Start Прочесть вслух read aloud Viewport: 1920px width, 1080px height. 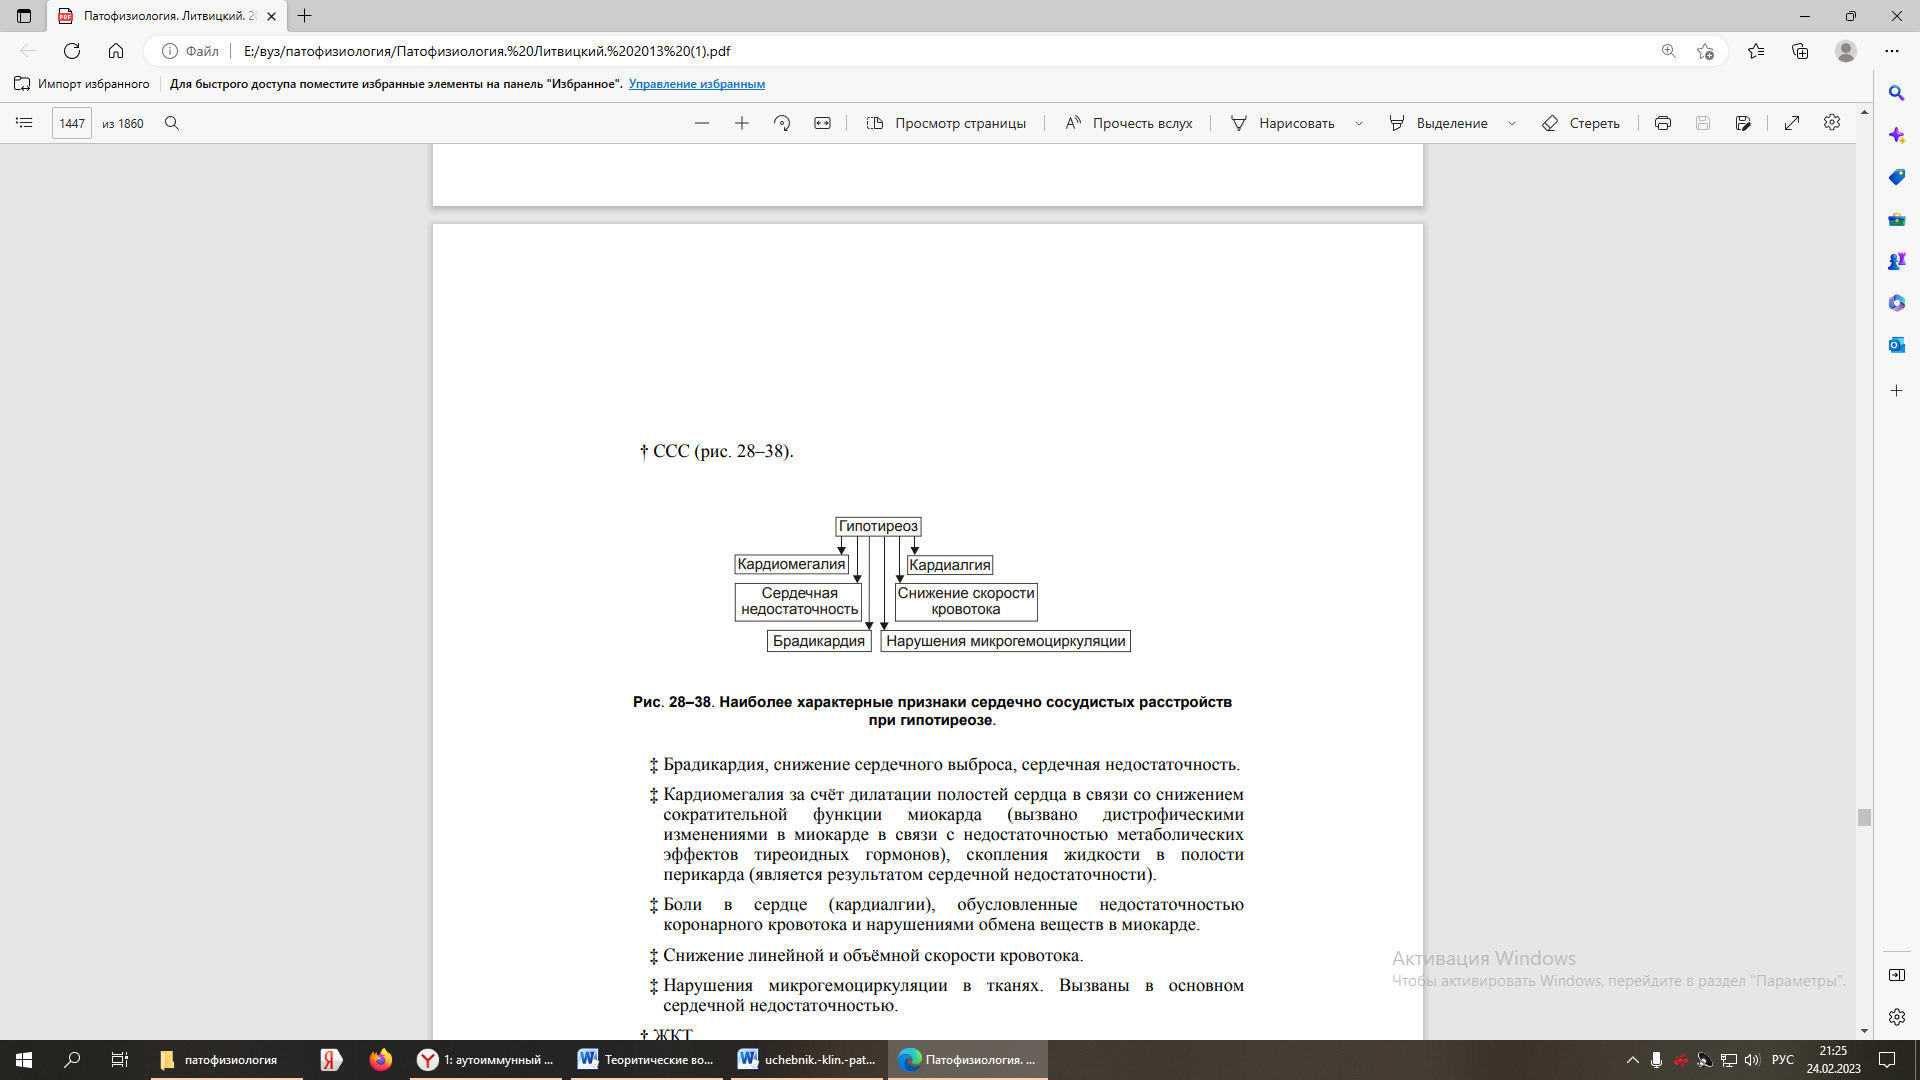click(x=1129, y=123)
